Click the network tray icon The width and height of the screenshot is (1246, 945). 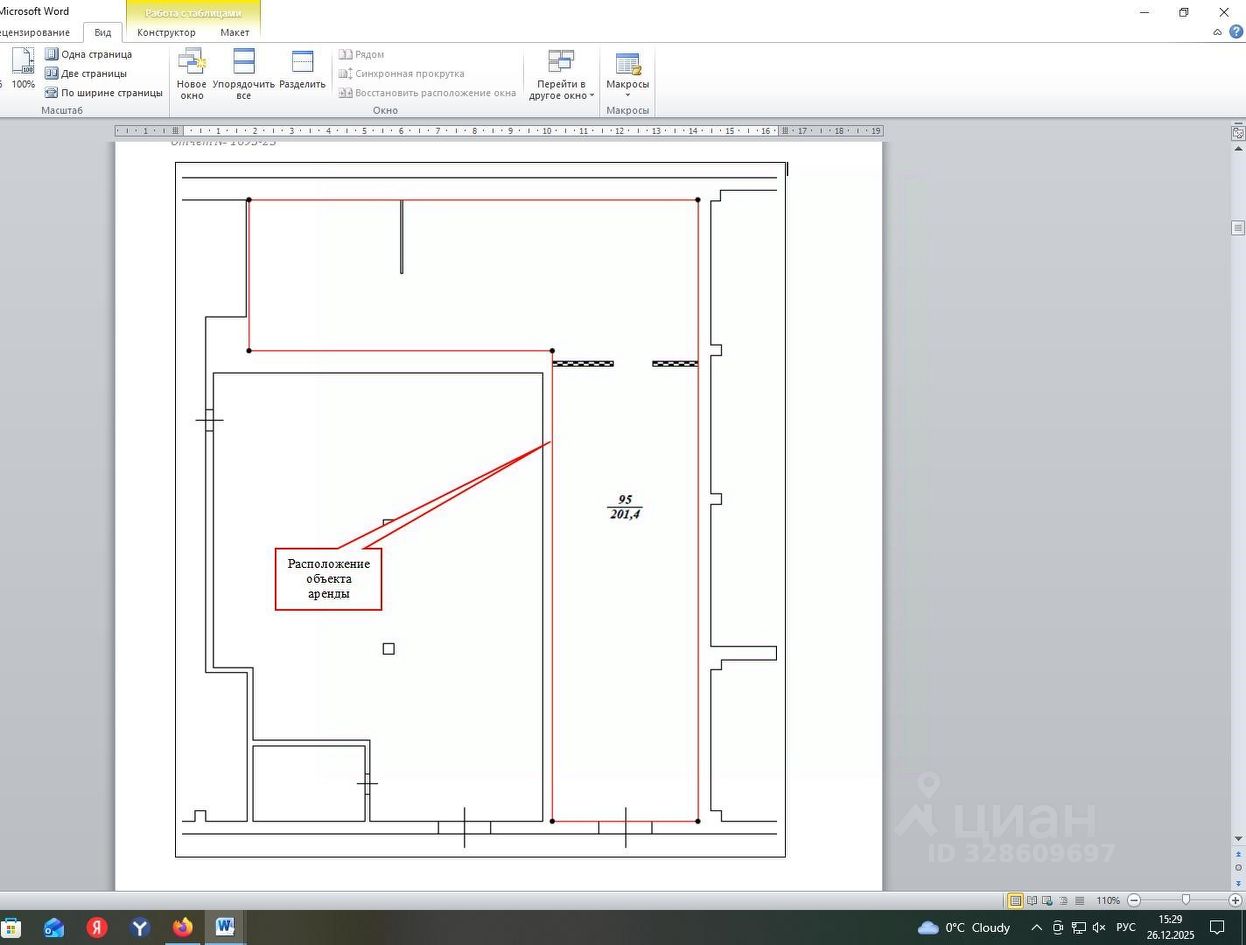click(1078, 927)
